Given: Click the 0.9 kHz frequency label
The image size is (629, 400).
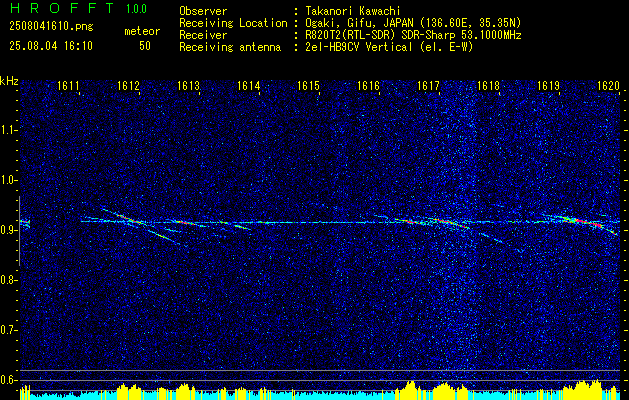Looking at the screenshot, I should click(x=8, y=230).
